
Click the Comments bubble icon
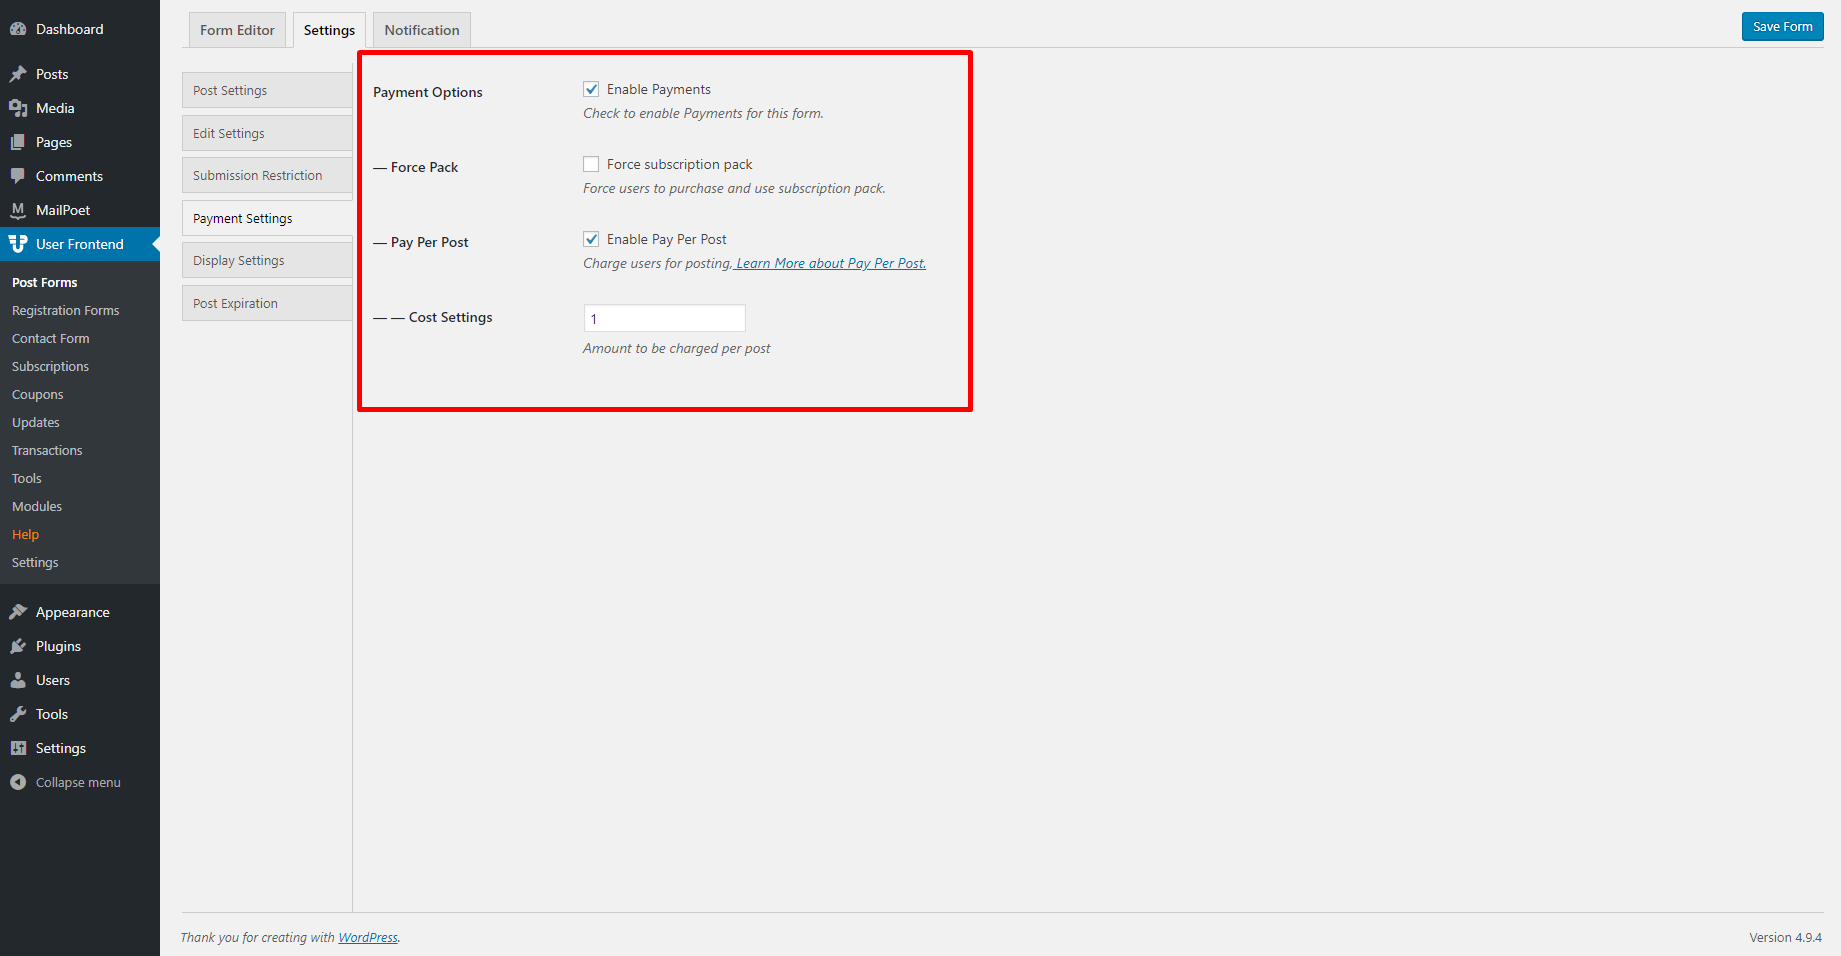click(18, 176)
